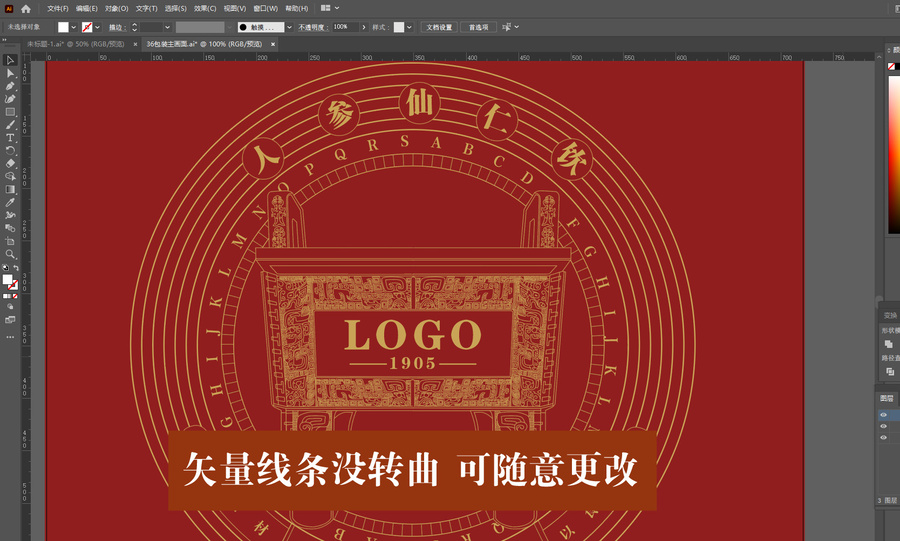Open the 窗口(W) menu

point(265,9)
